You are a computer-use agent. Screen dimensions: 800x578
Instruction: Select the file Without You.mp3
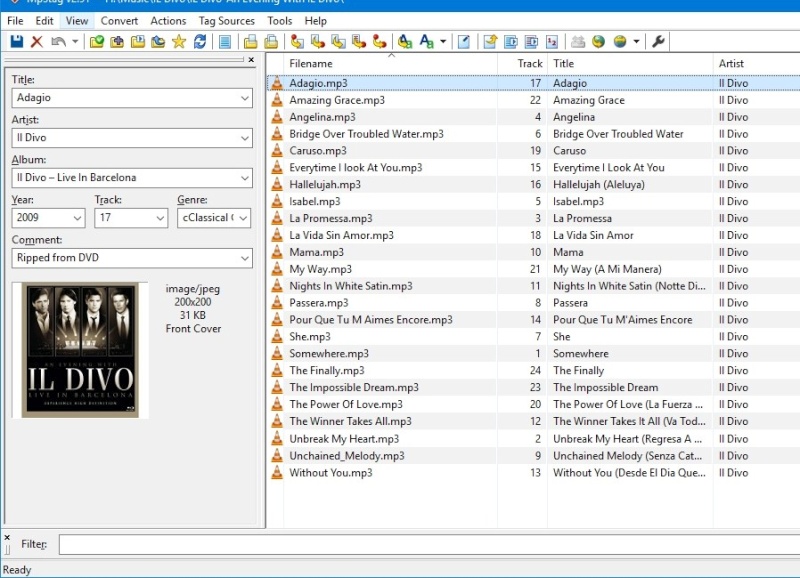[331, 472]
